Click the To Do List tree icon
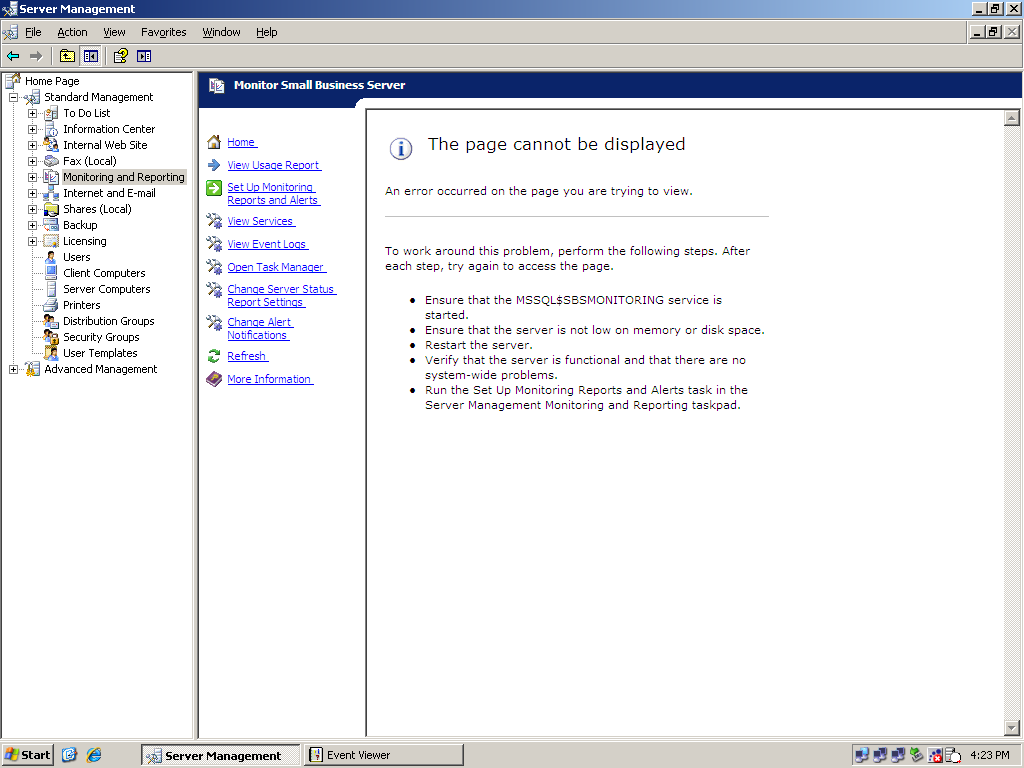The width and height of the screenshot is (1024, 768). (51, 113)
